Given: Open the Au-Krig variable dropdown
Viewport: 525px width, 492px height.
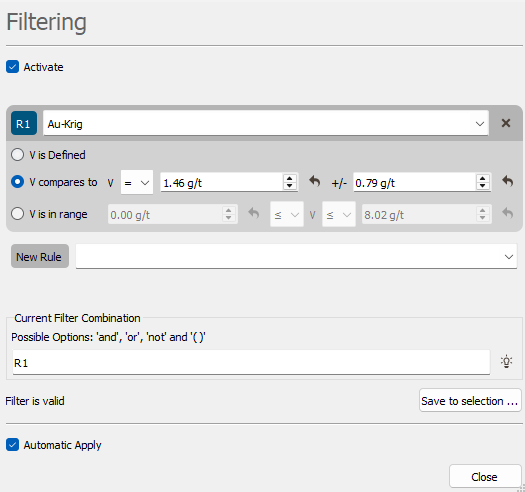Looking at the screenshot, I should point(266,123).
